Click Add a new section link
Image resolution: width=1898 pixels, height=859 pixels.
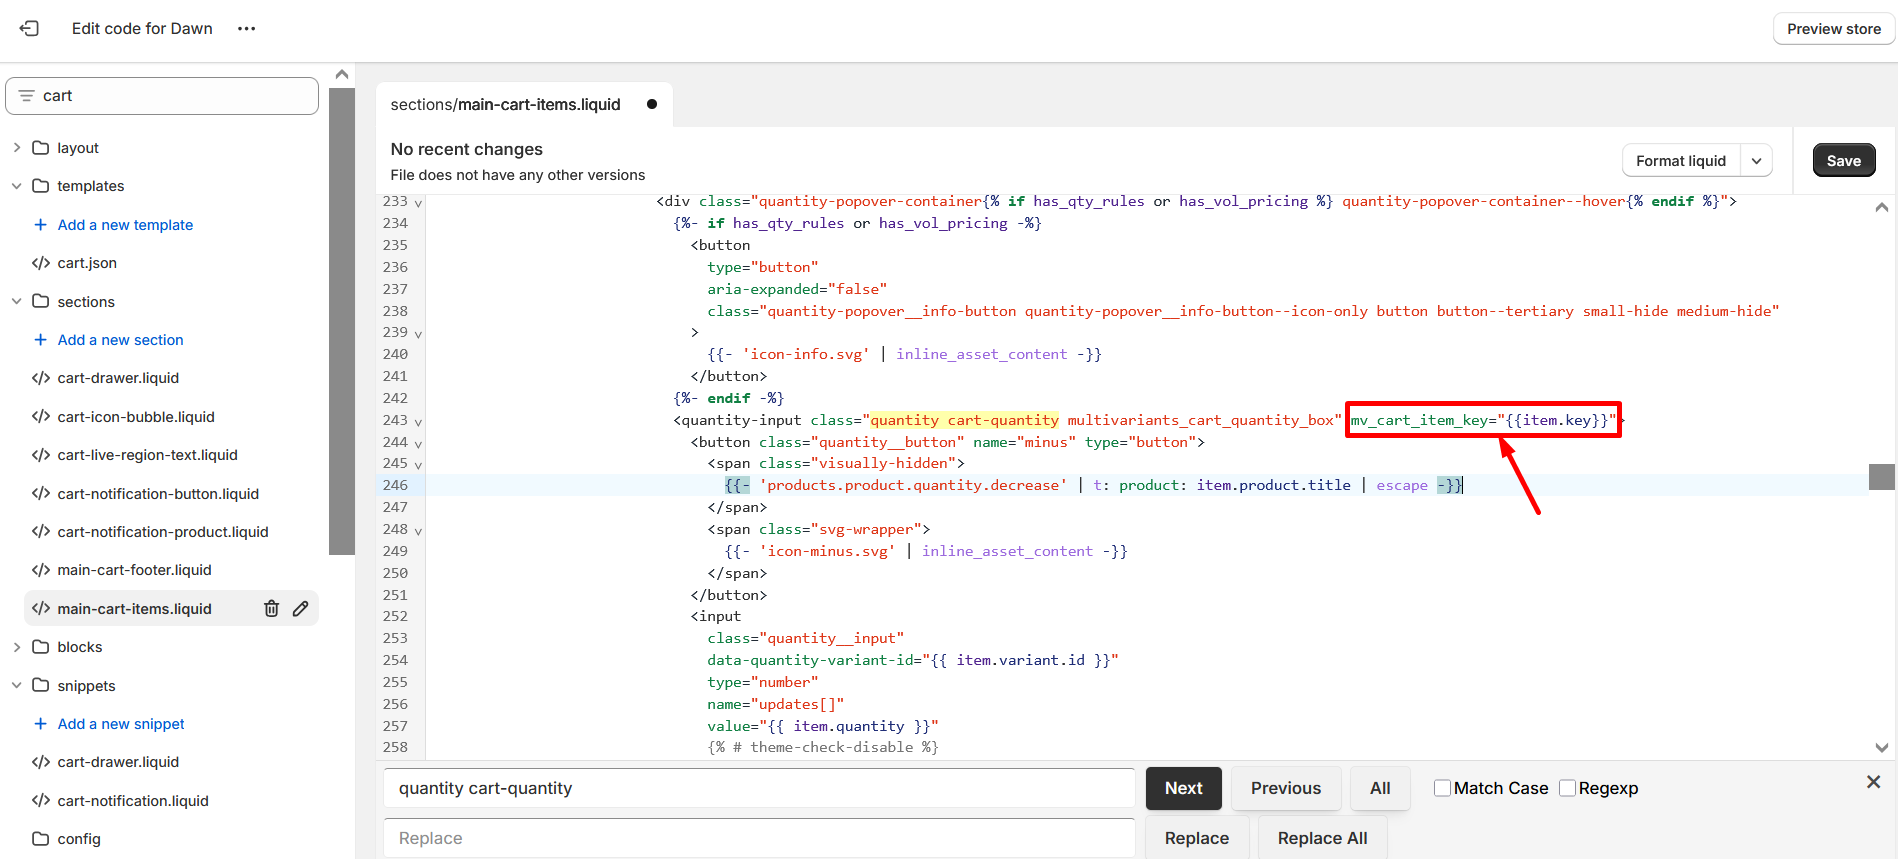(120, 340)
